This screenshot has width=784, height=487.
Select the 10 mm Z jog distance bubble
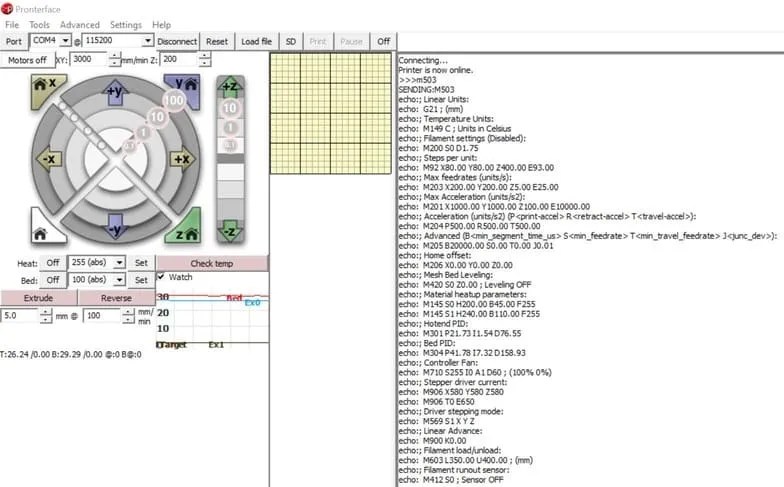click(x=230, y=108)
